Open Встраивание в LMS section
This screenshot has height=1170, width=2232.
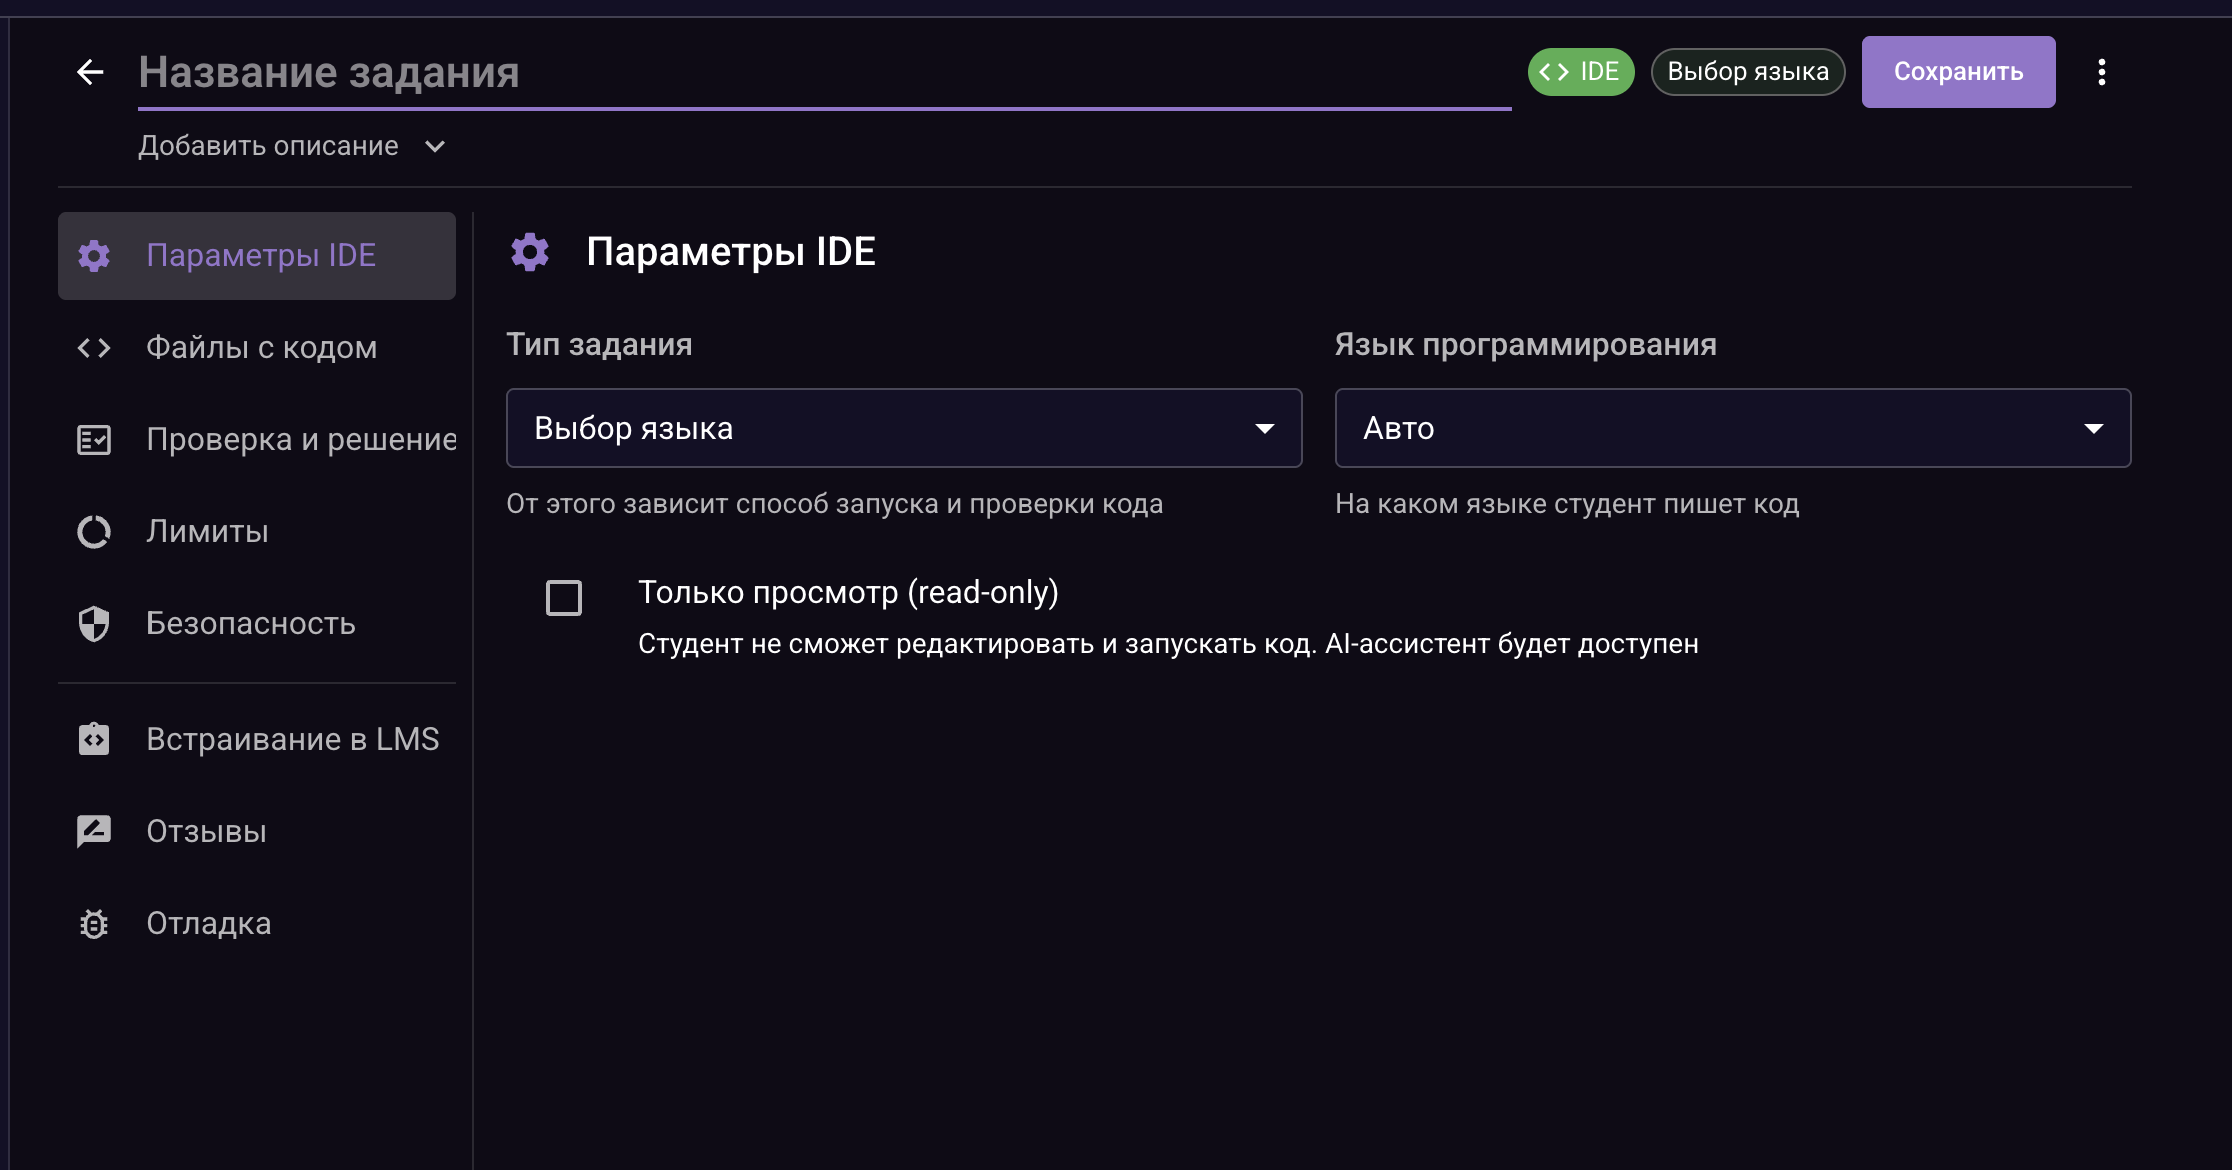pos(257,739)
